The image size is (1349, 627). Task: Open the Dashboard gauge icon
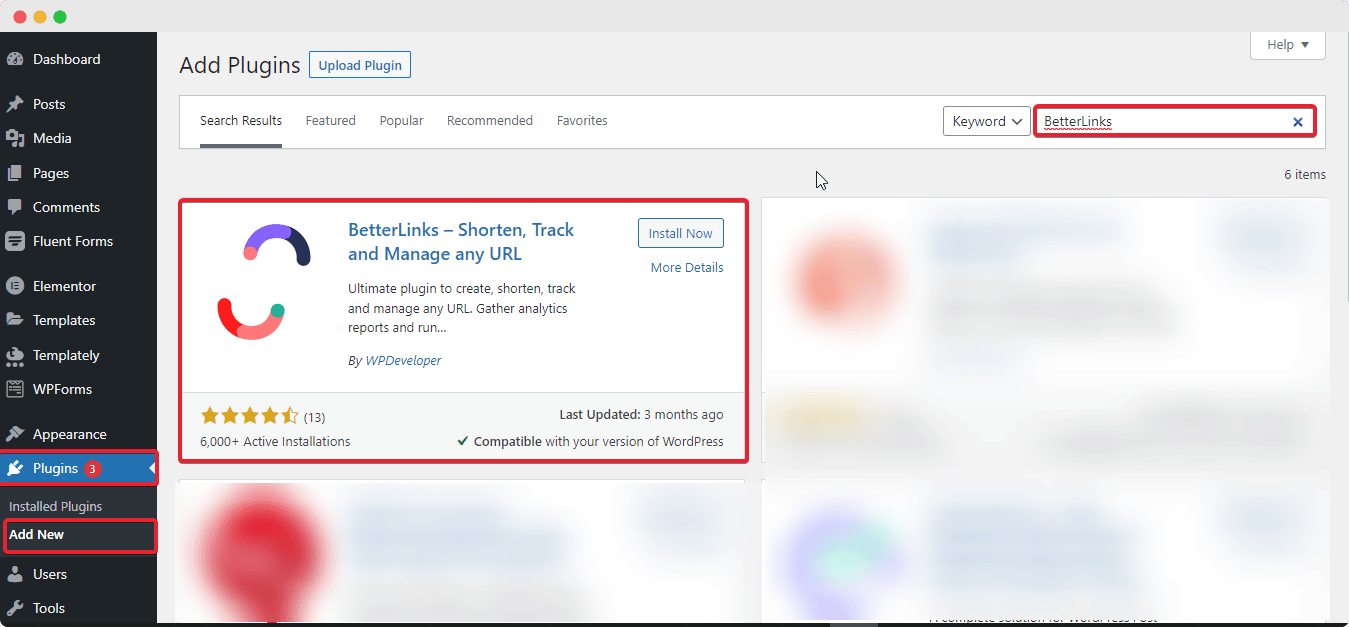pos(15,59)
